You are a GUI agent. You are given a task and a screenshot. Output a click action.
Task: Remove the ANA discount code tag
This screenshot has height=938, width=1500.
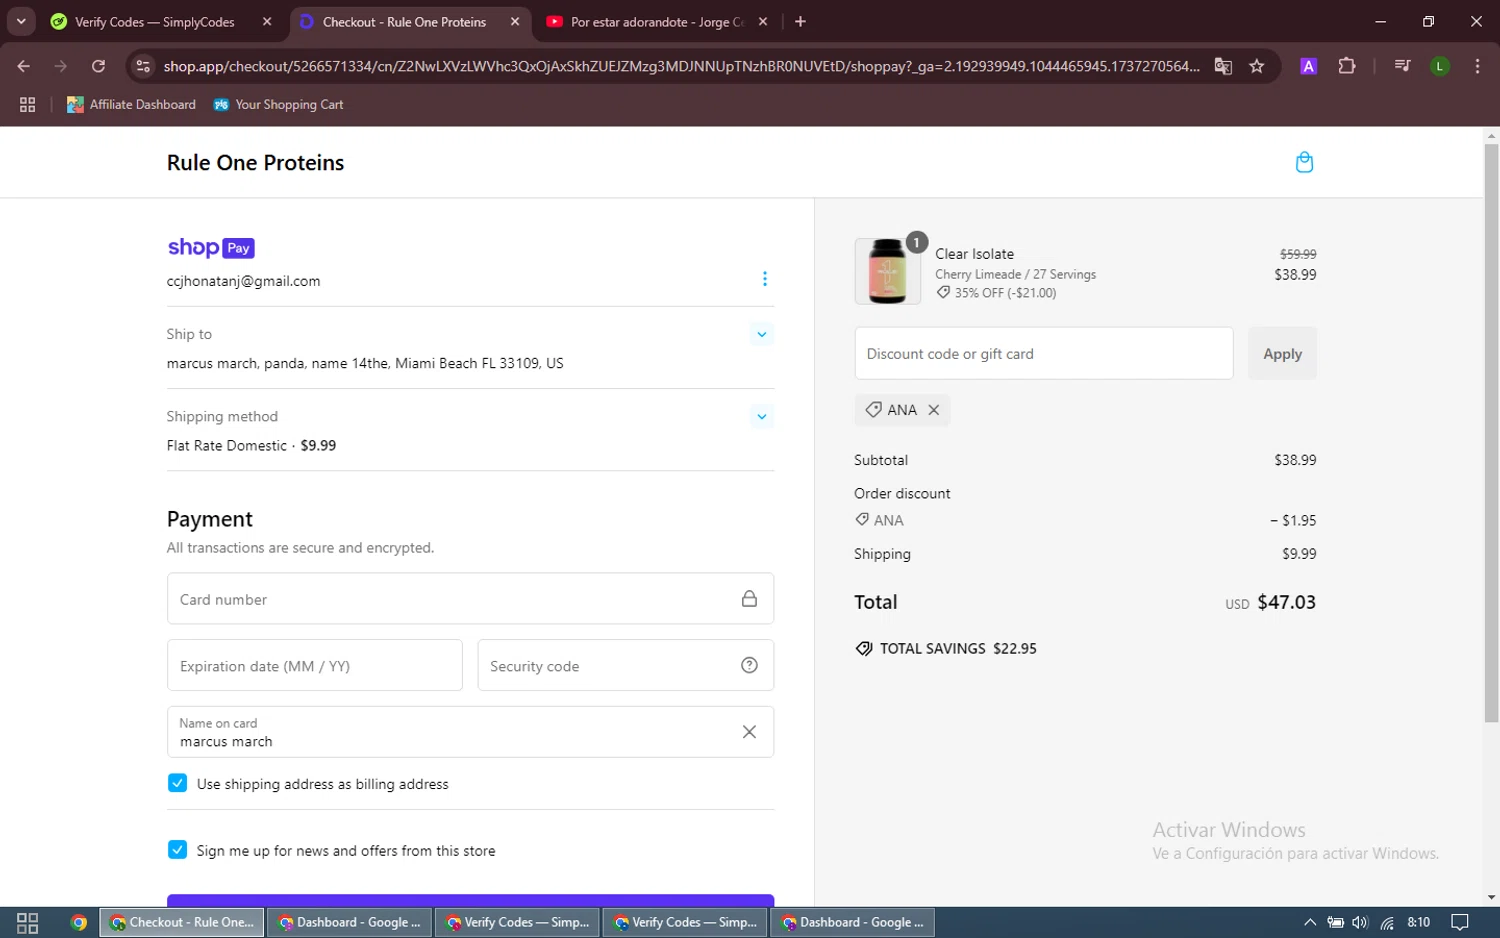(933, 410)
